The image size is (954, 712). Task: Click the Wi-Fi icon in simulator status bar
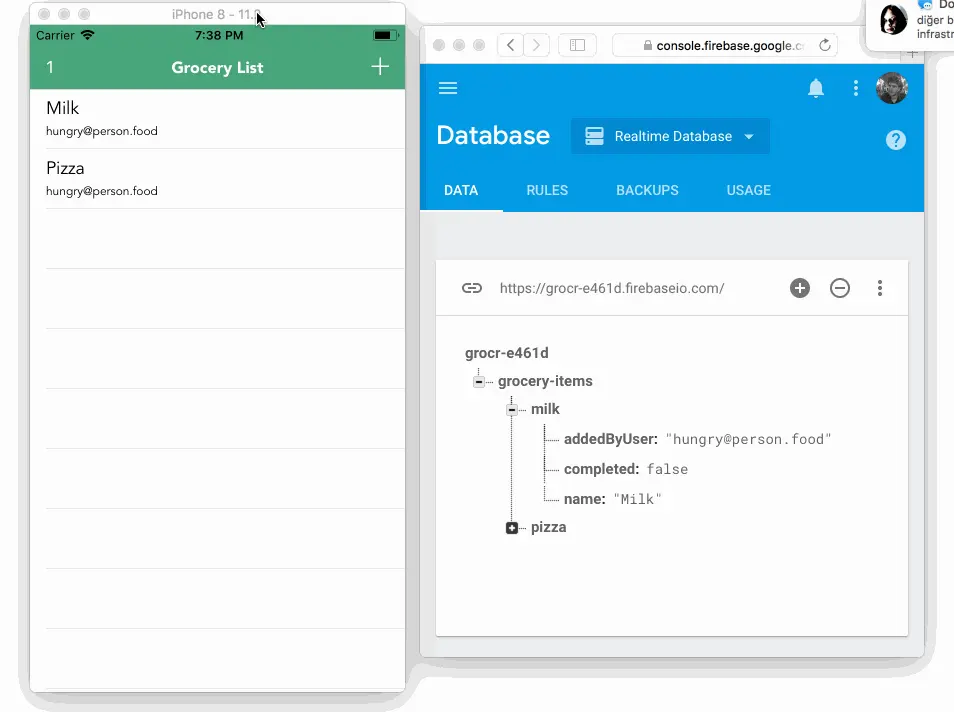(88, 35)
